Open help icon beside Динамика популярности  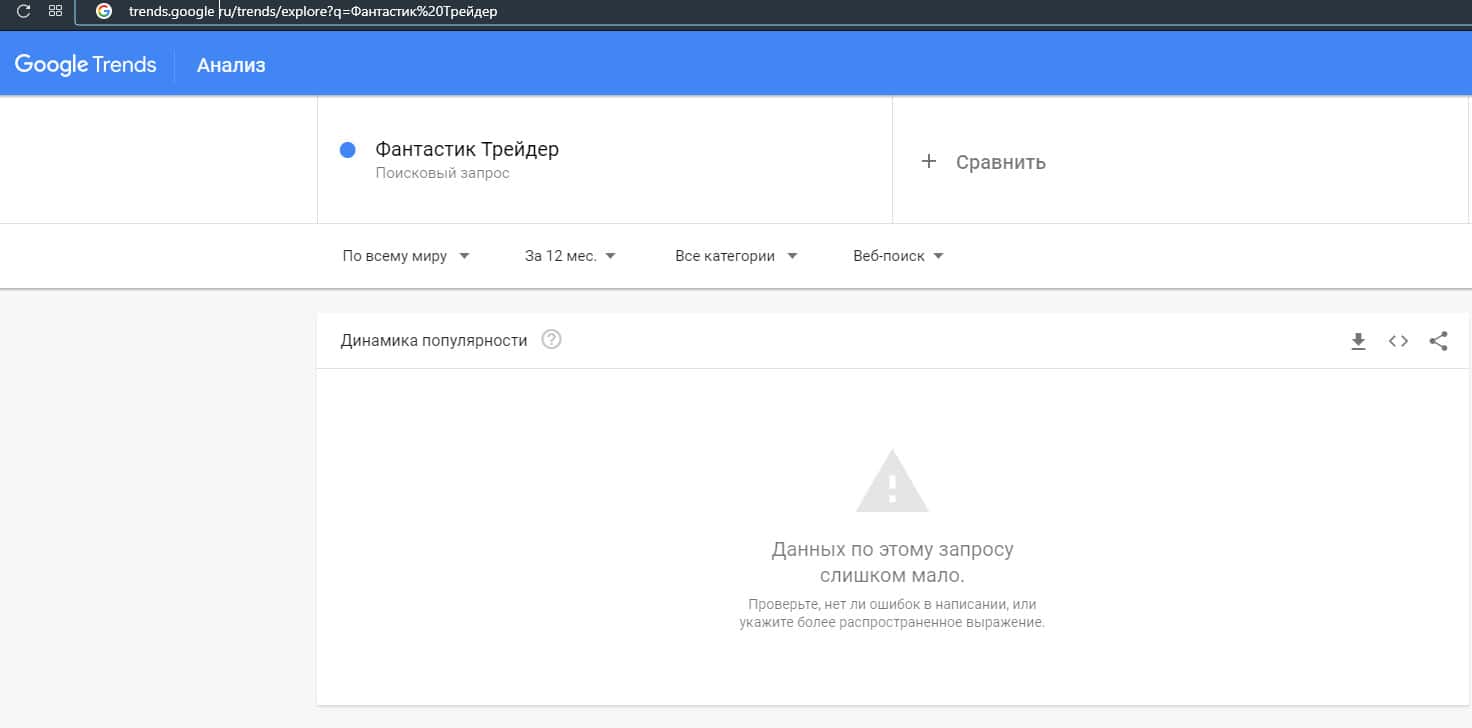[x=551, y=340]
